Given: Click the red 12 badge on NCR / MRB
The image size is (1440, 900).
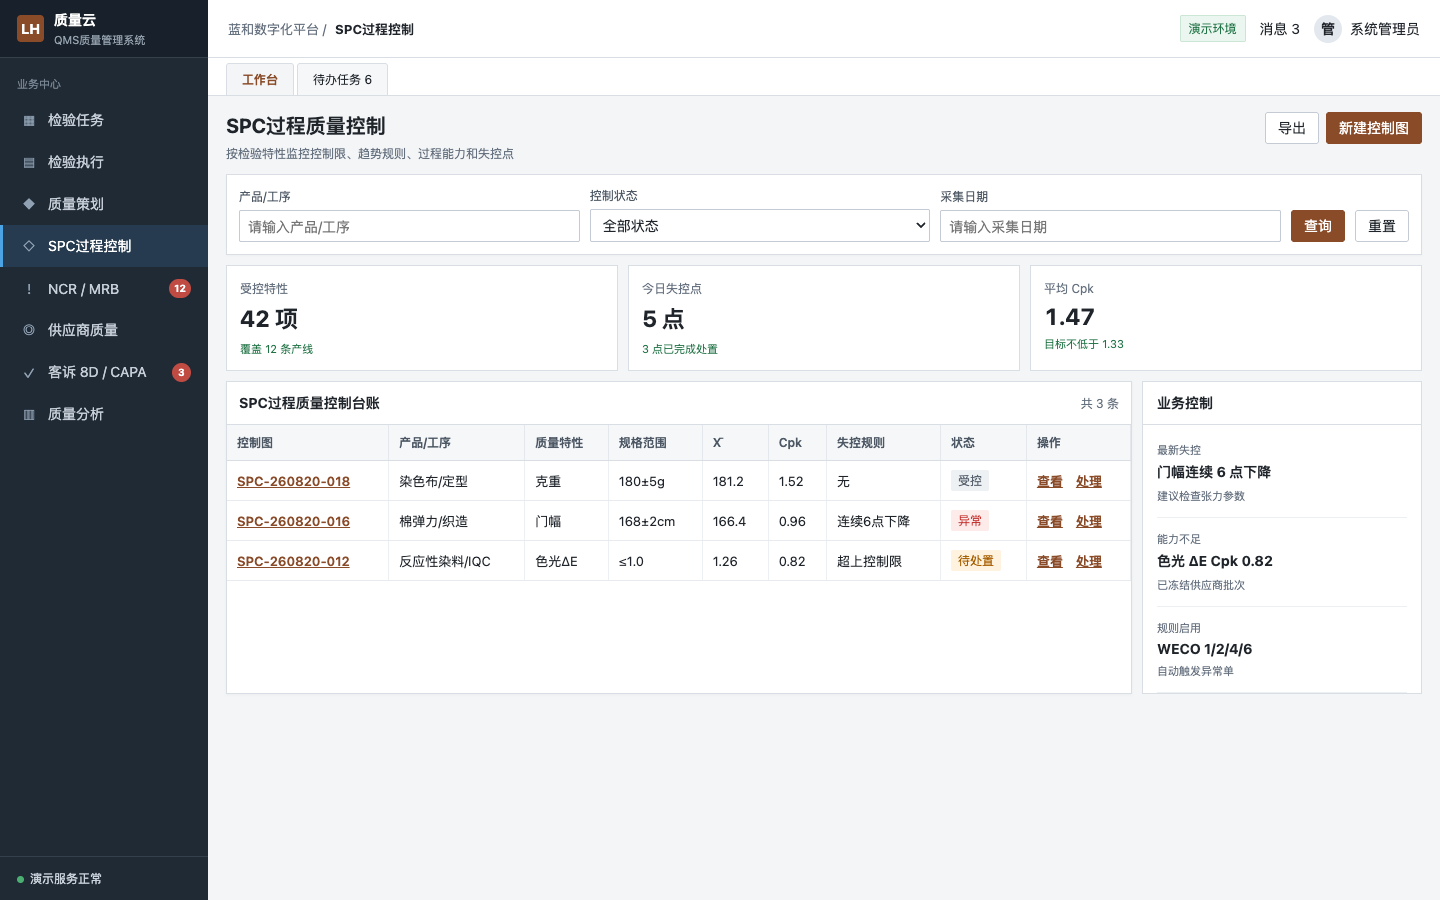Looking at the screenshot, I should click(180, 288).
